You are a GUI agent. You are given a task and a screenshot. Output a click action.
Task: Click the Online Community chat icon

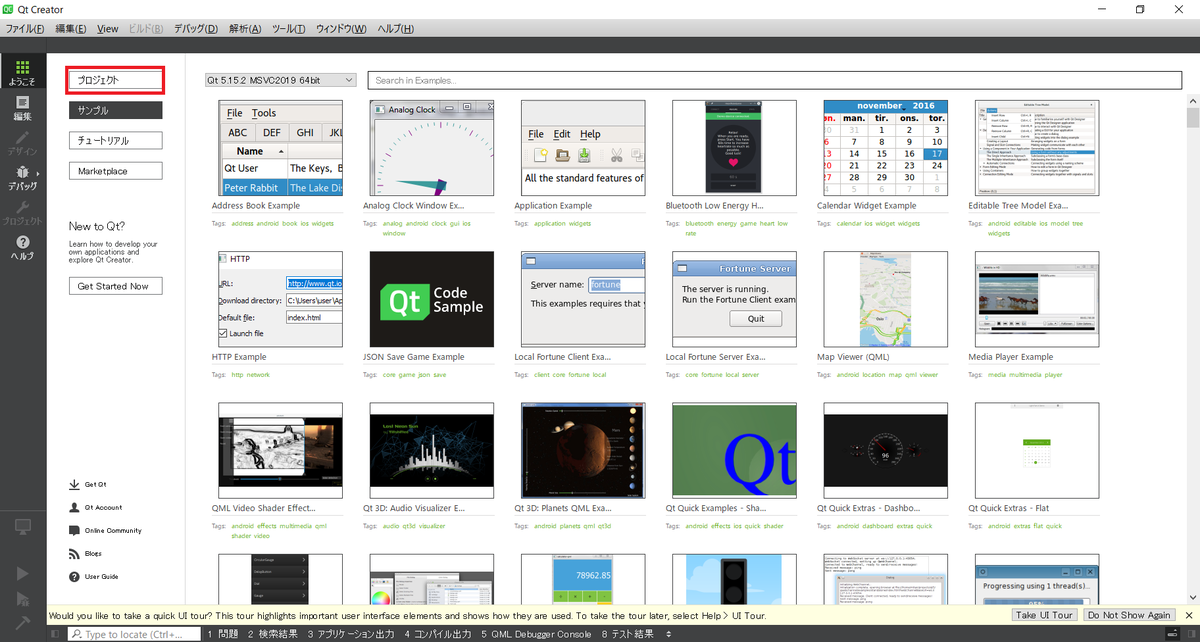pos(74,530)
